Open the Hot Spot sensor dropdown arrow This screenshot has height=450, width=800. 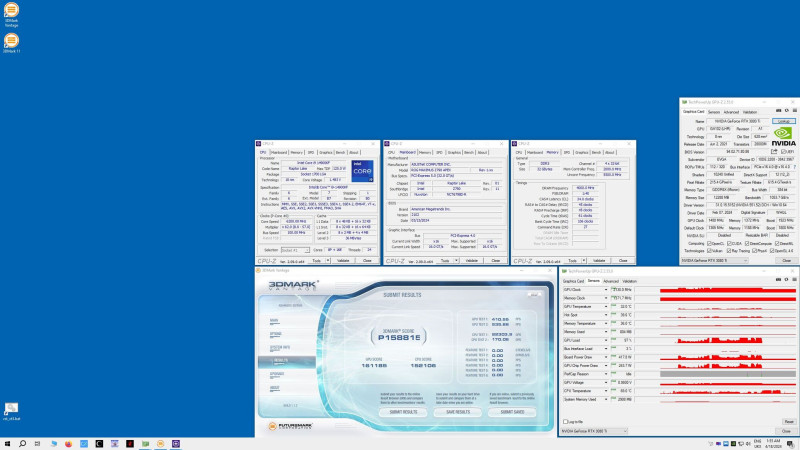pos(606,315)
